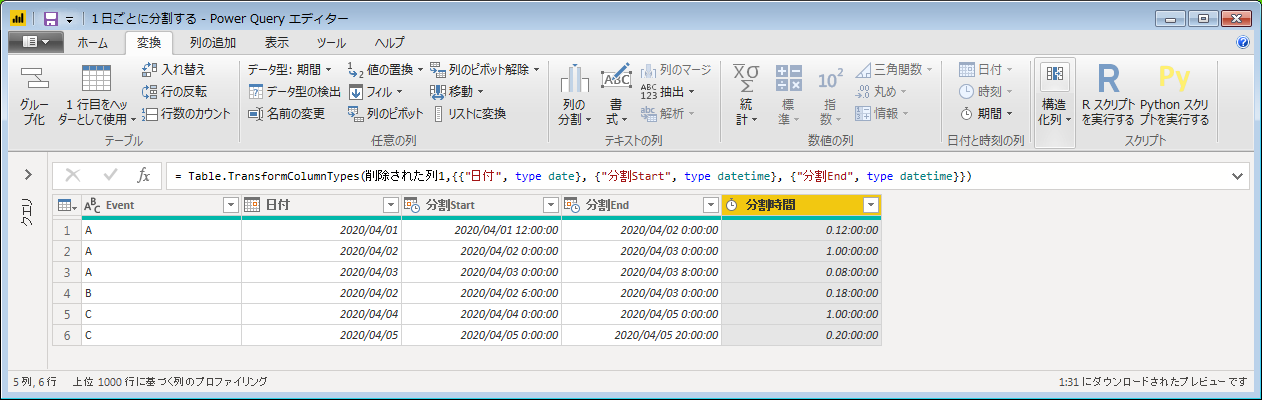Open 列のピボット解除 dropdown
This screenshot has width=1262, height=400.
point(485,70)
